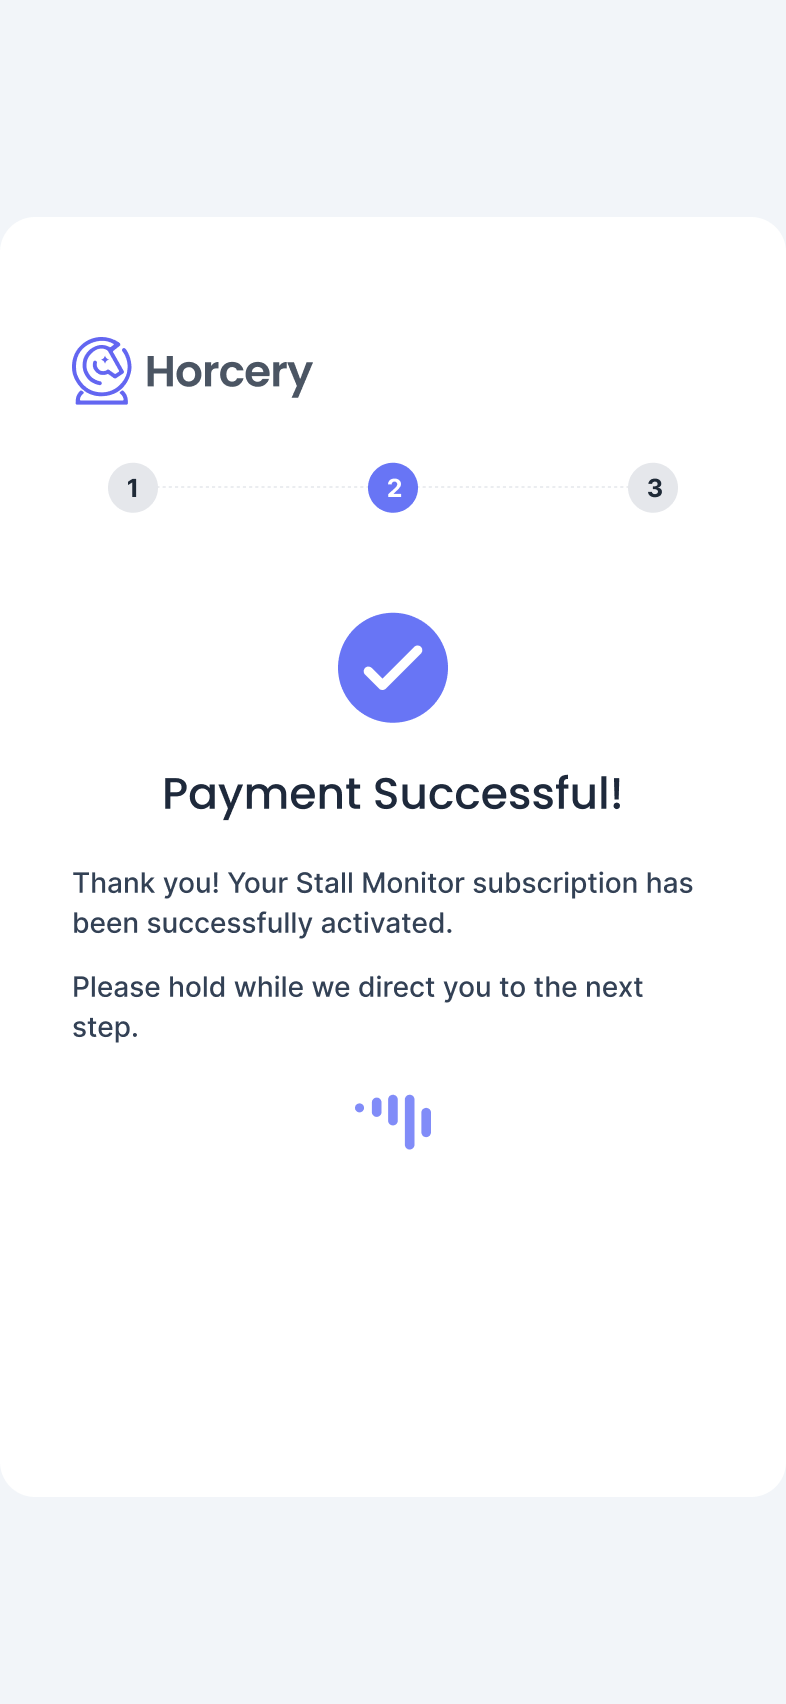Go to step 1 in progress indicator
The image size is (786, 1704).
pos(133,488)
